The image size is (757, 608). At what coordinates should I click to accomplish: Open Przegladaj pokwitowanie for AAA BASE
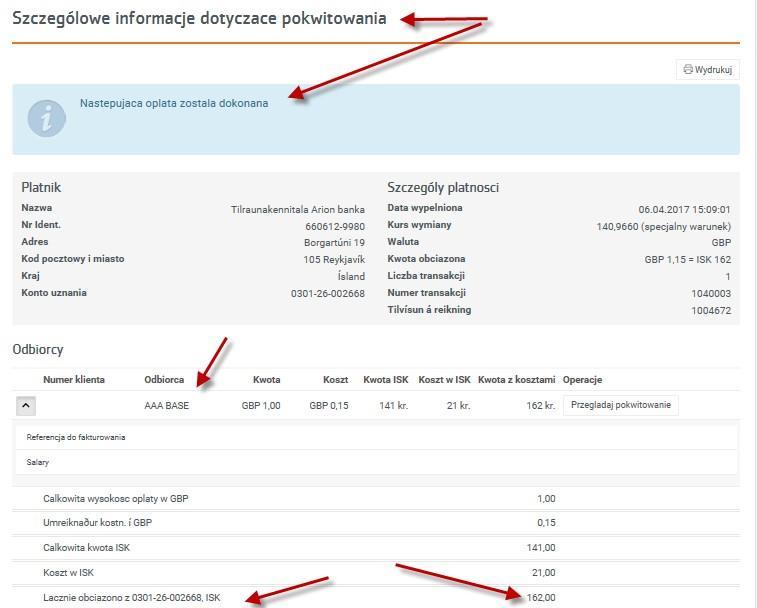point(621,405)
